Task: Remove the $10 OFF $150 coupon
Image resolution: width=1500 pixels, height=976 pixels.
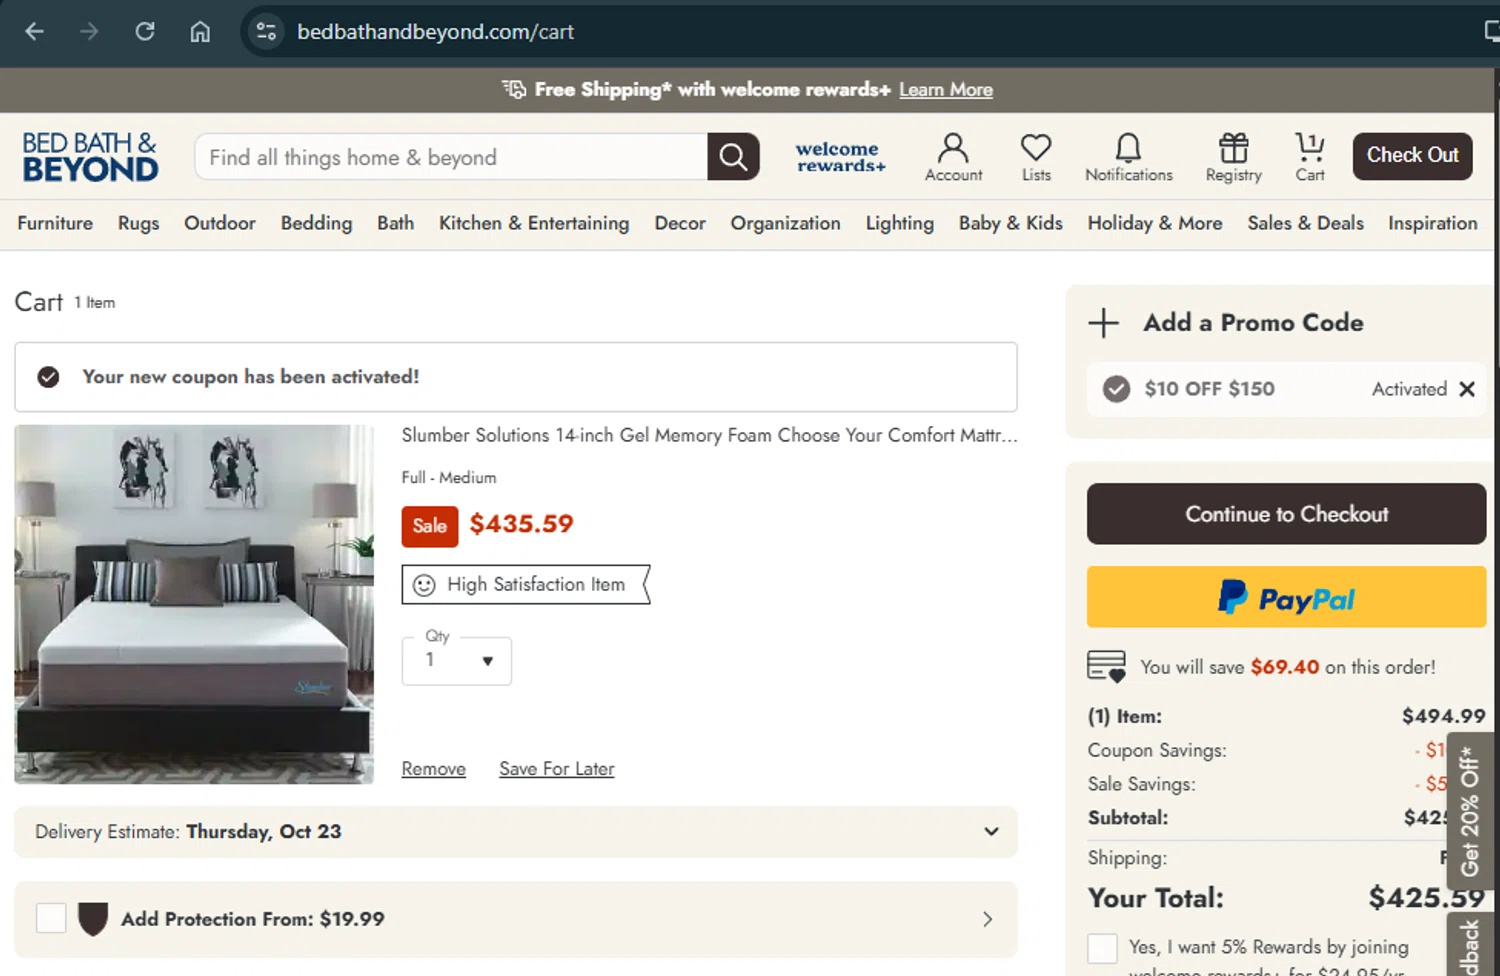Action: pyautogui.click(x=1467, y=389)
